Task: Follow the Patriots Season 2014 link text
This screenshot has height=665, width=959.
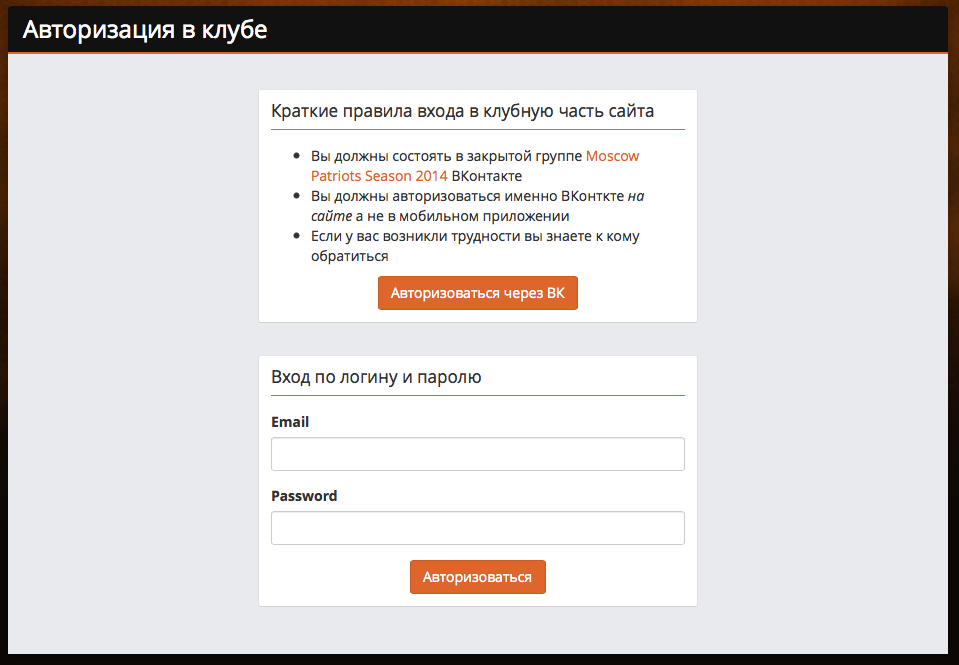Action: [379, 176]
